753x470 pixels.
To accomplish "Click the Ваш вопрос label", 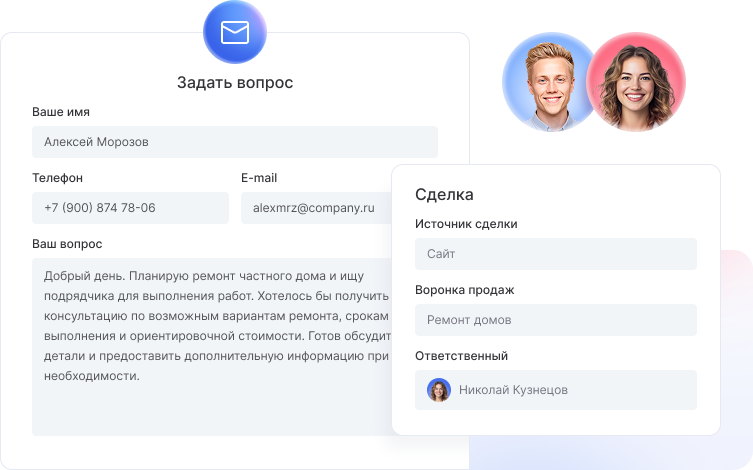I will (x=67, y=244).
